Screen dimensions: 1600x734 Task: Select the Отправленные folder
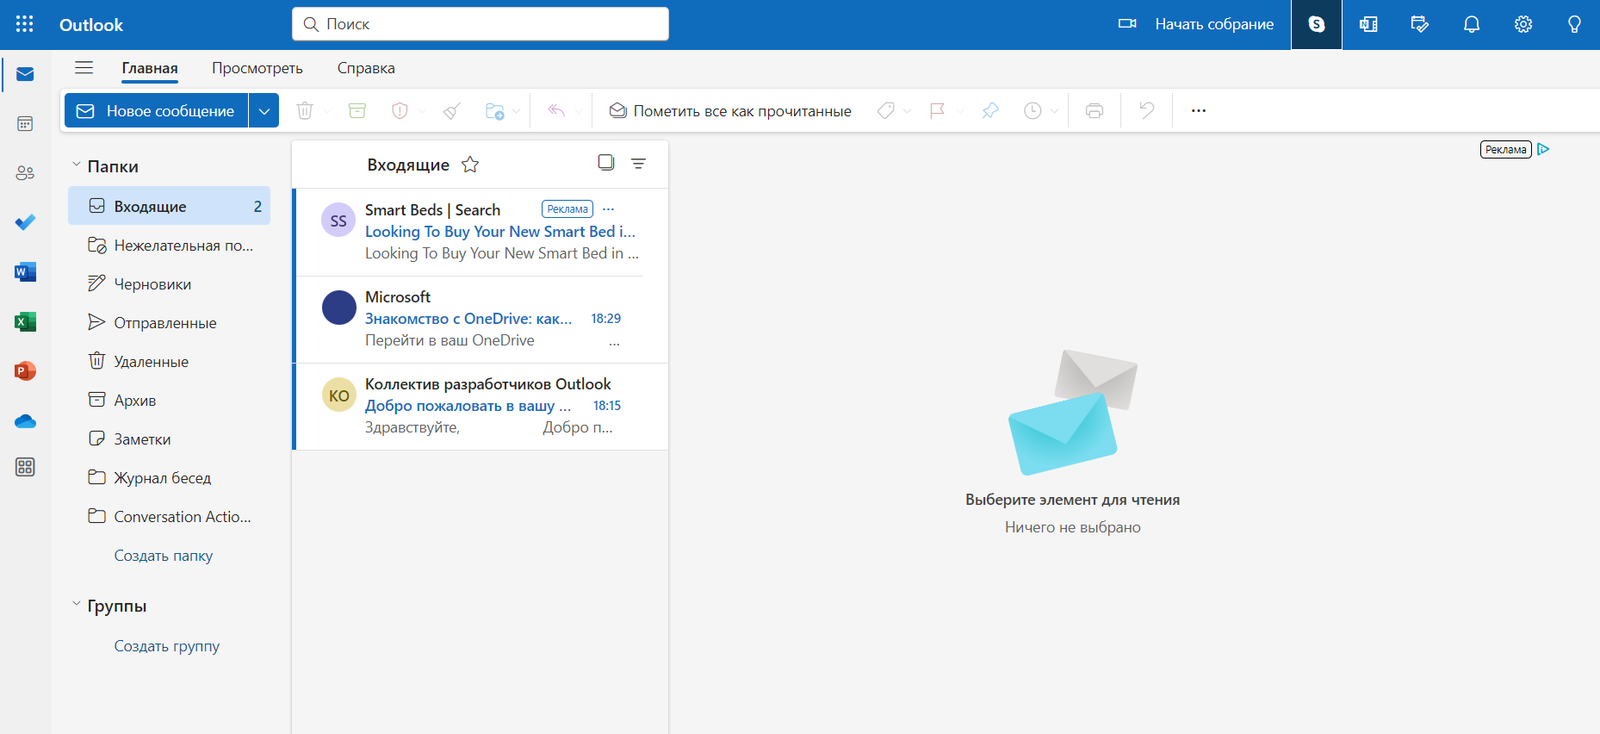pyautogui.click(x=169, y=323)
